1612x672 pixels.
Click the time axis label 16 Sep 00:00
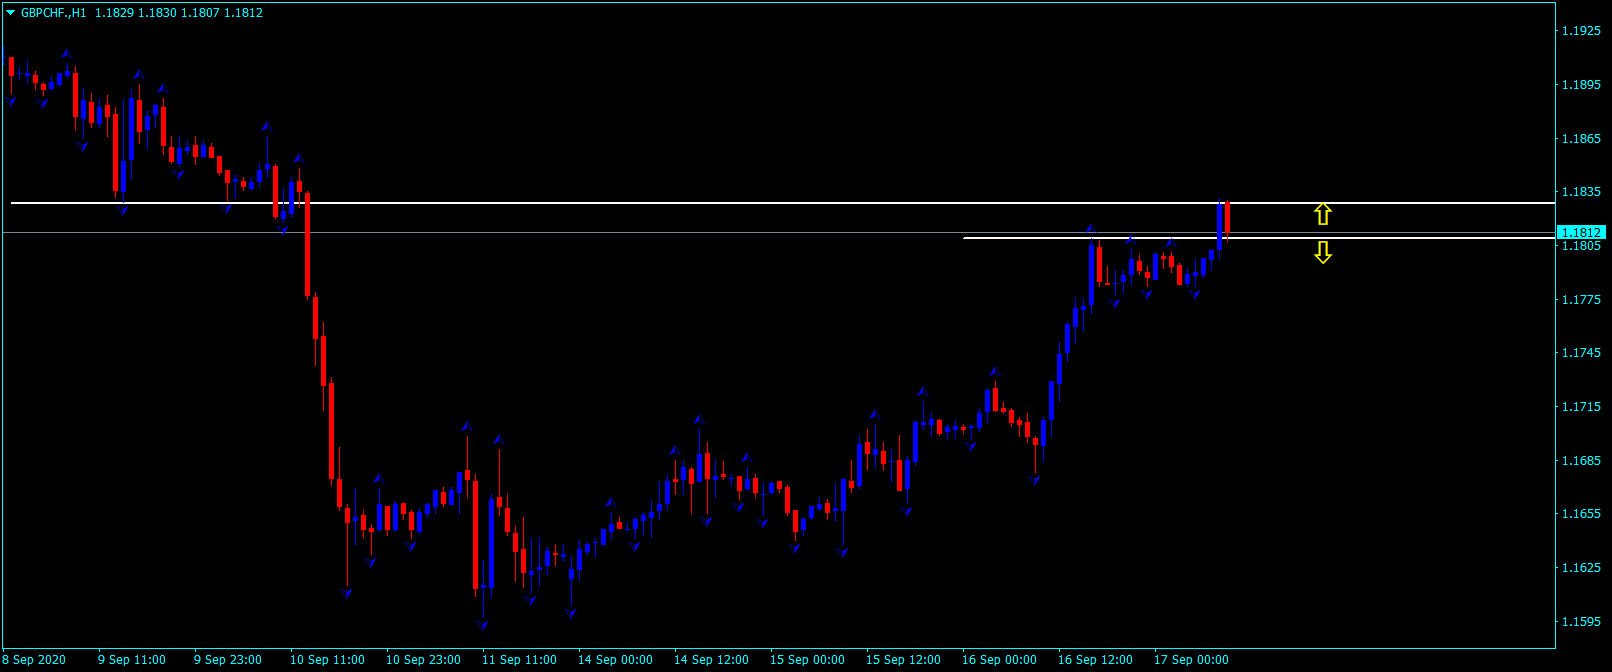999,660
